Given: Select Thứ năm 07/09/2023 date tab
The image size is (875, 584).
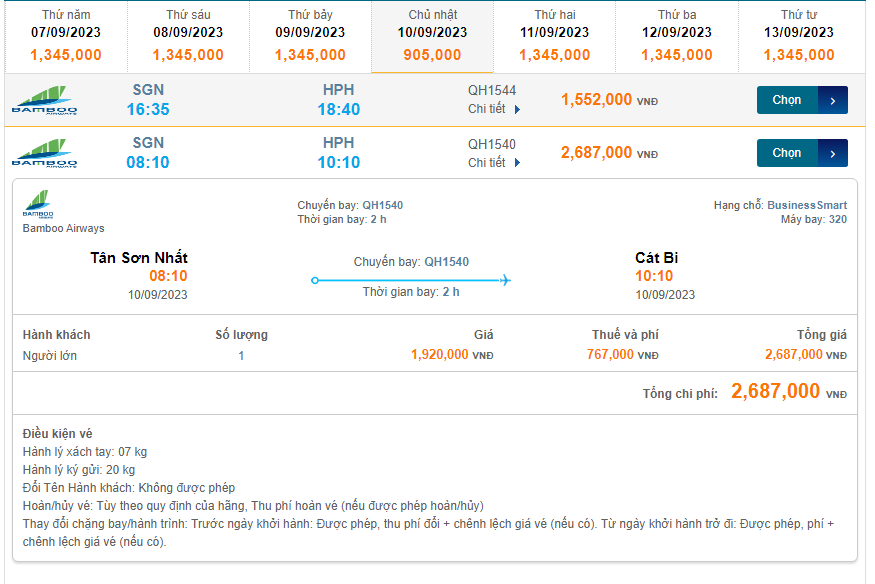Looking at the screenshot, I should point(66,36).
